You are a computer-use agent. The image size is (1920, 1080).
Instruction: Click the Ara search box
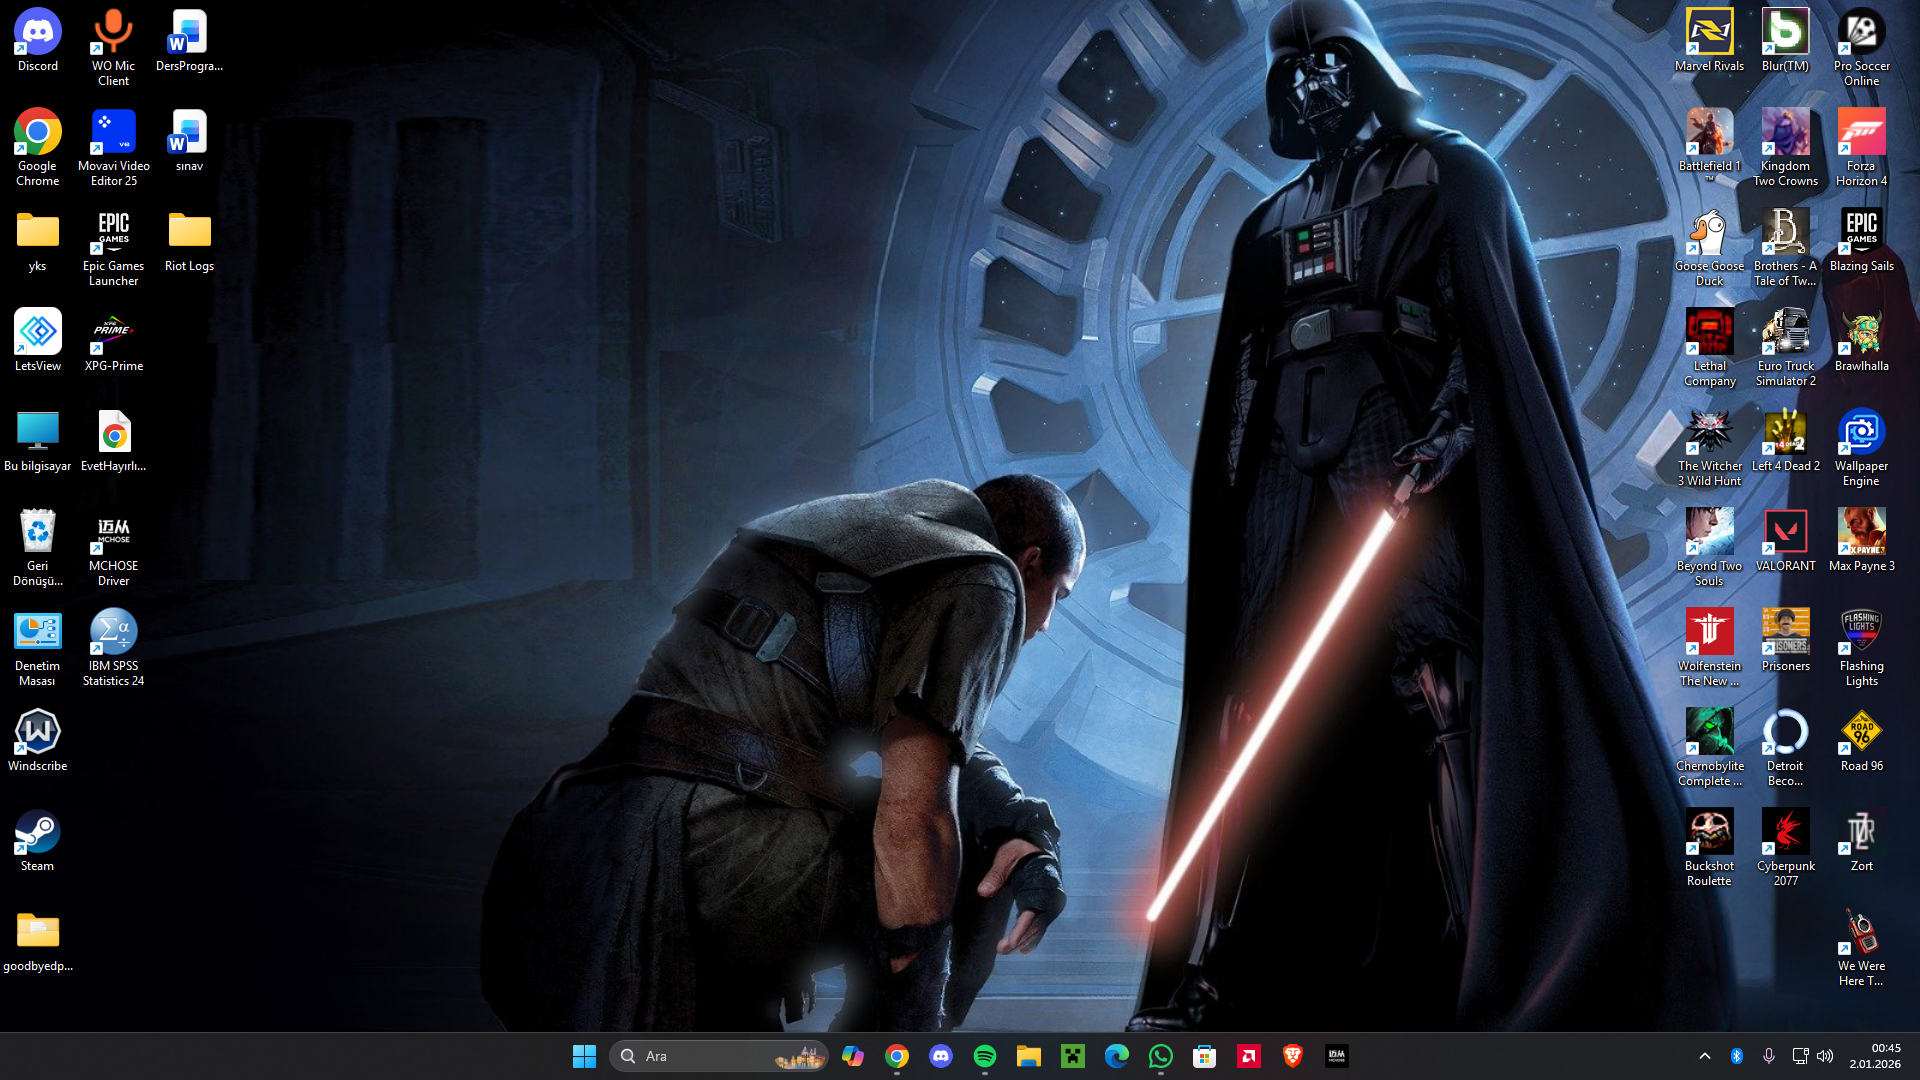pyautogui.click(x=718, y=1056)
